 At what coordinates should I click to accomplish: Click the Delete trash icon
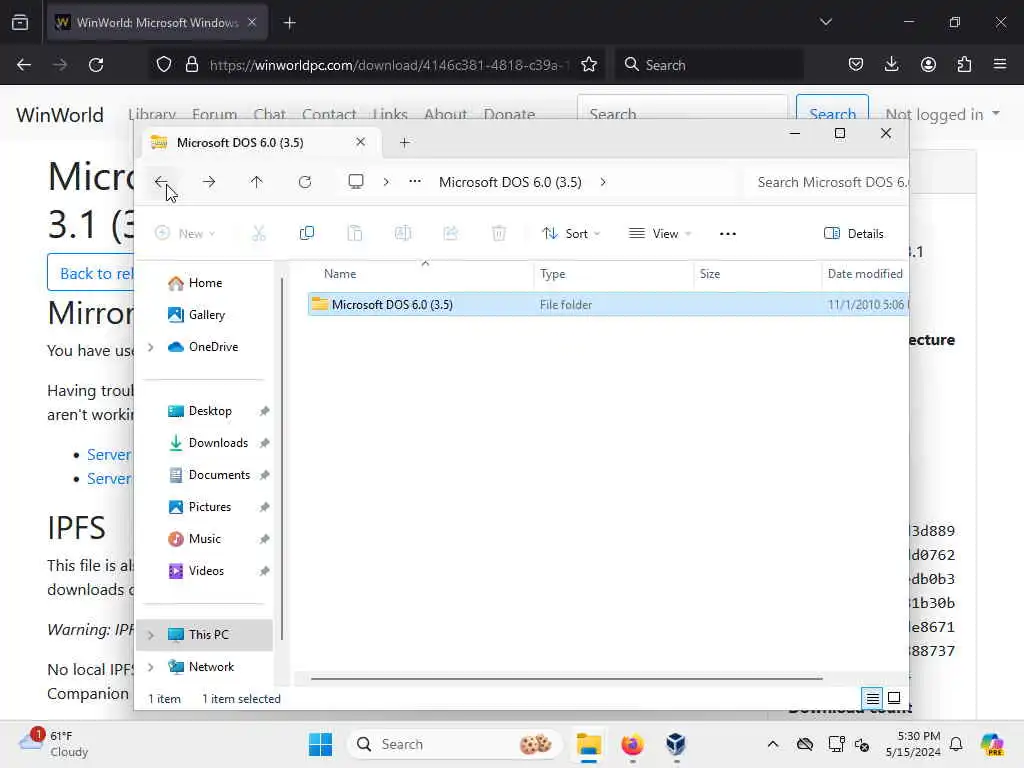coord(499,233)
